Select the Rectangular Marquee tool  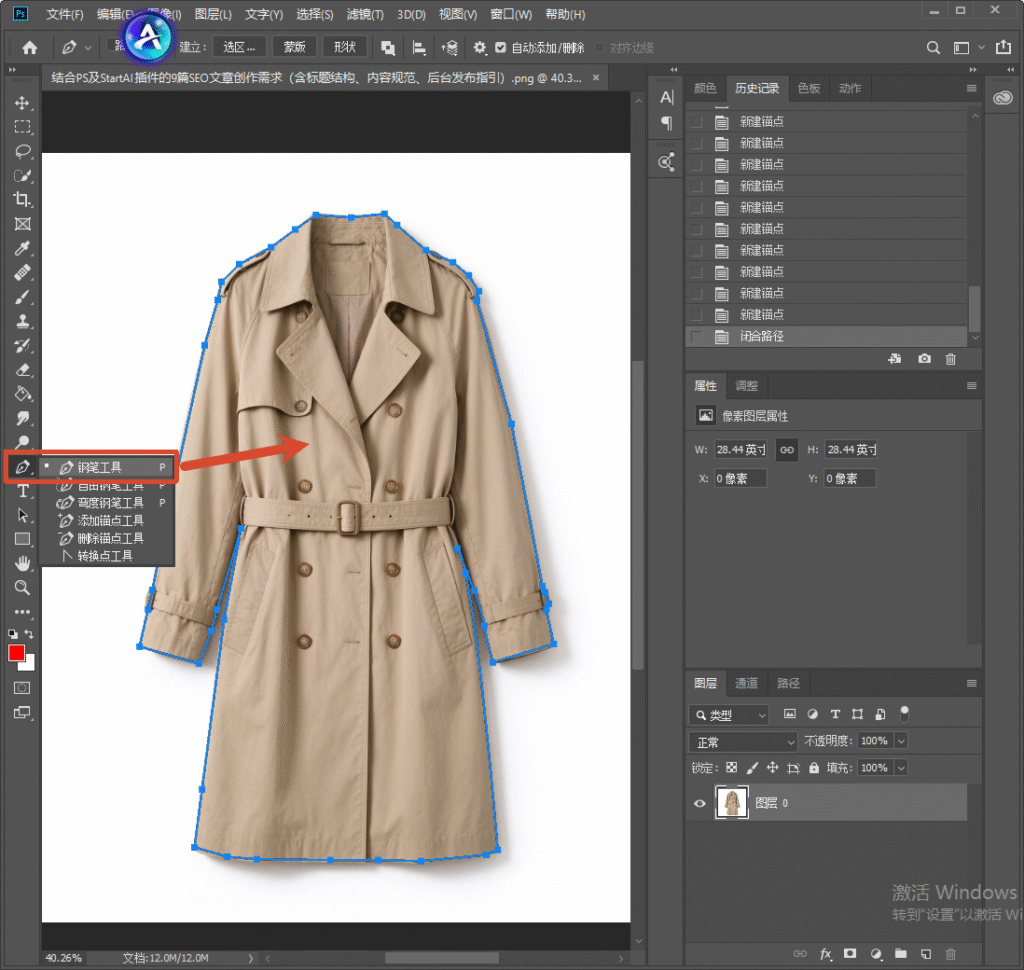click(x=22, y=127)
